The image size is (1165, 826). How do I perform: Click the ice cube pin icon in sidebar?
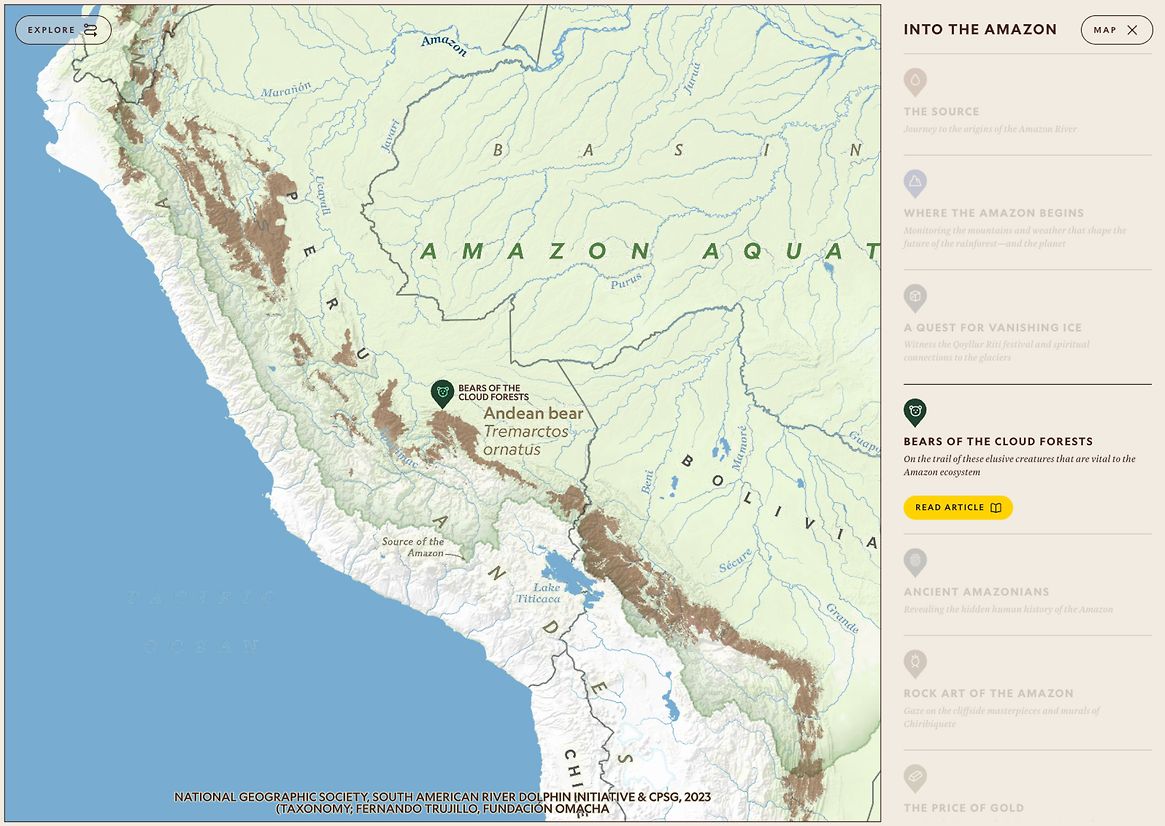[x=914, y=297]
